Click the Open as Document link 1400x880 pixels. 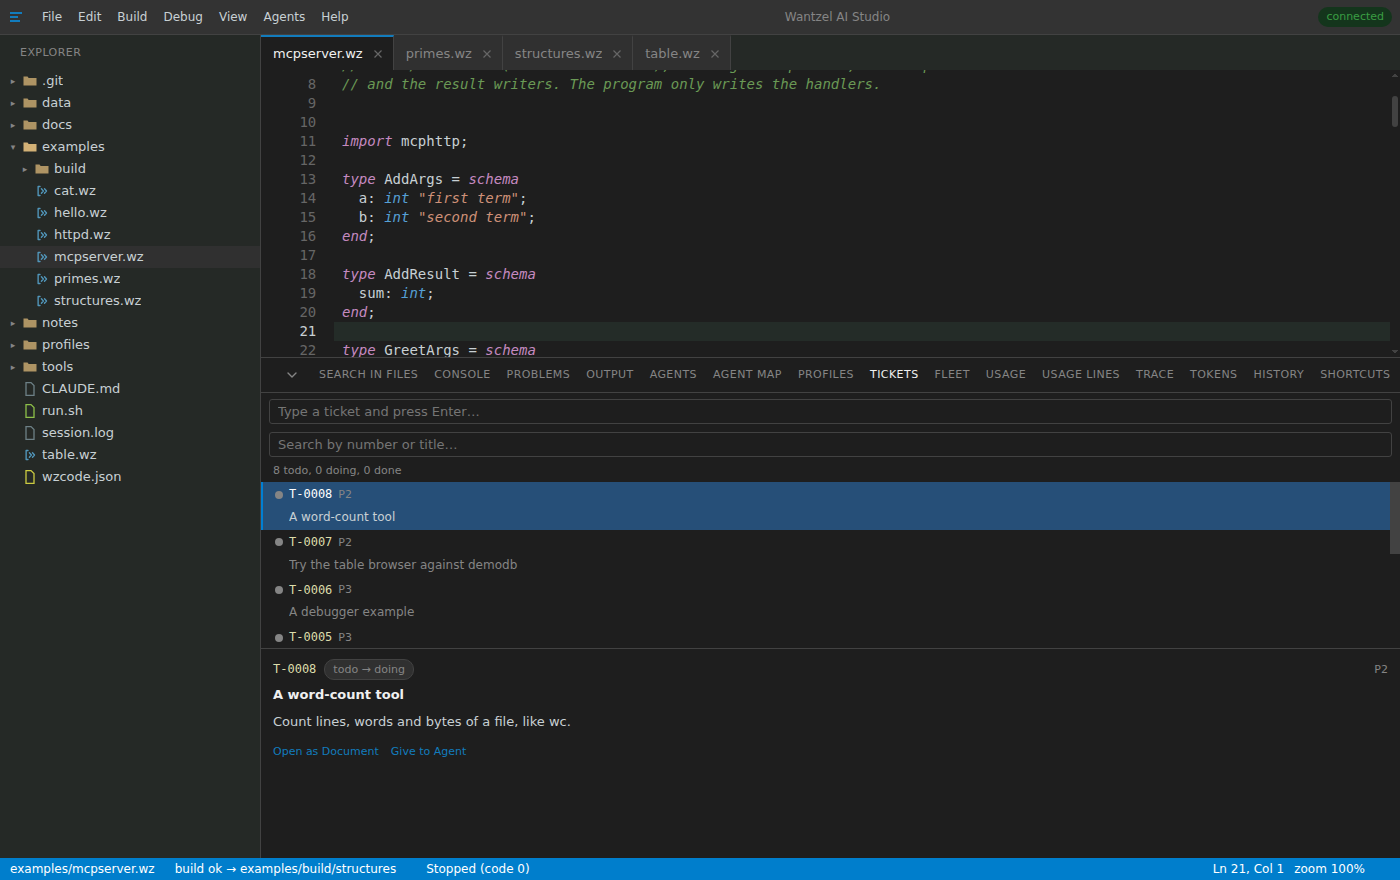click(x=326, y=752)
